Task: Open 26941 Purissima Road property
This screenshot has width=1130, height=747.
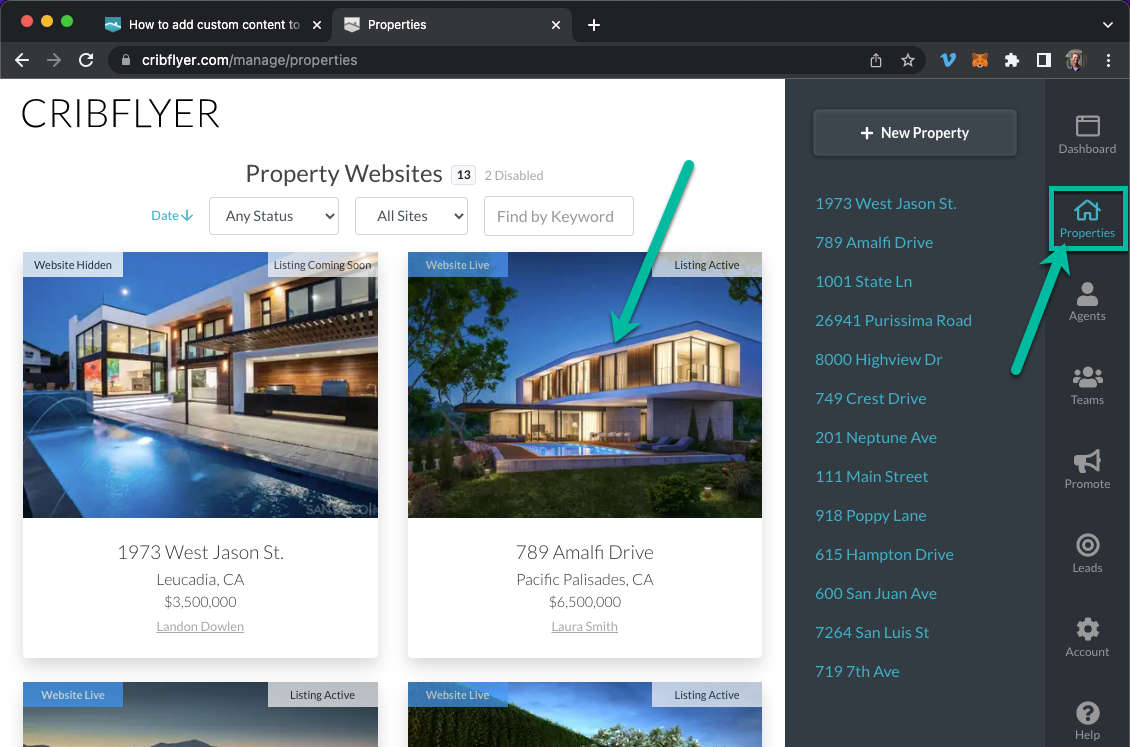Action: (x=893, y=321)
